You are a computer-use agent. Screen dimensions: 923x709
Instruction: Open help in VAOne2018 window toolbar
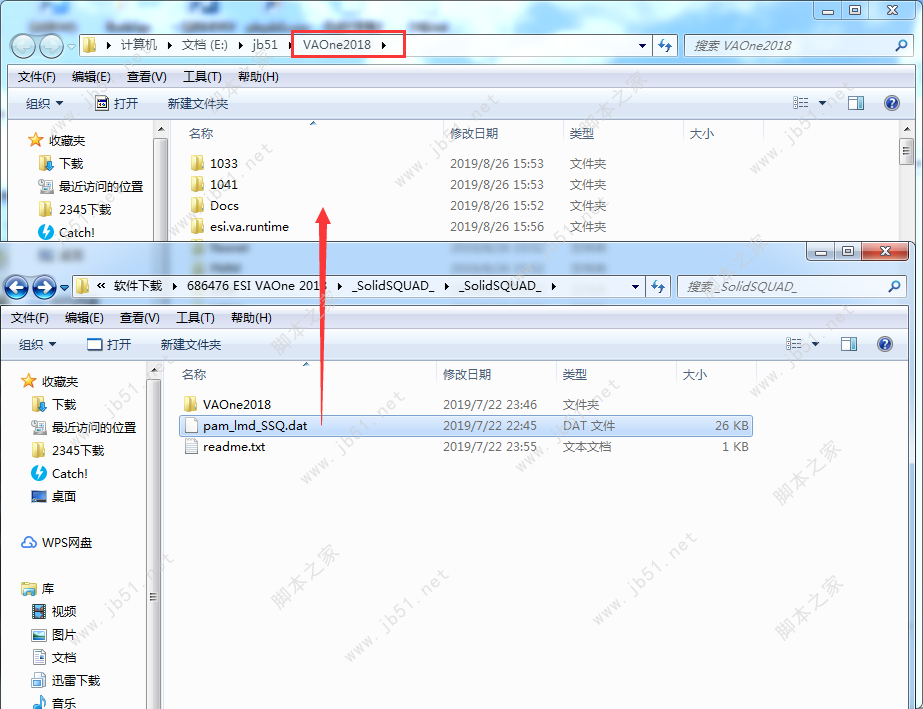click(891, 103)
